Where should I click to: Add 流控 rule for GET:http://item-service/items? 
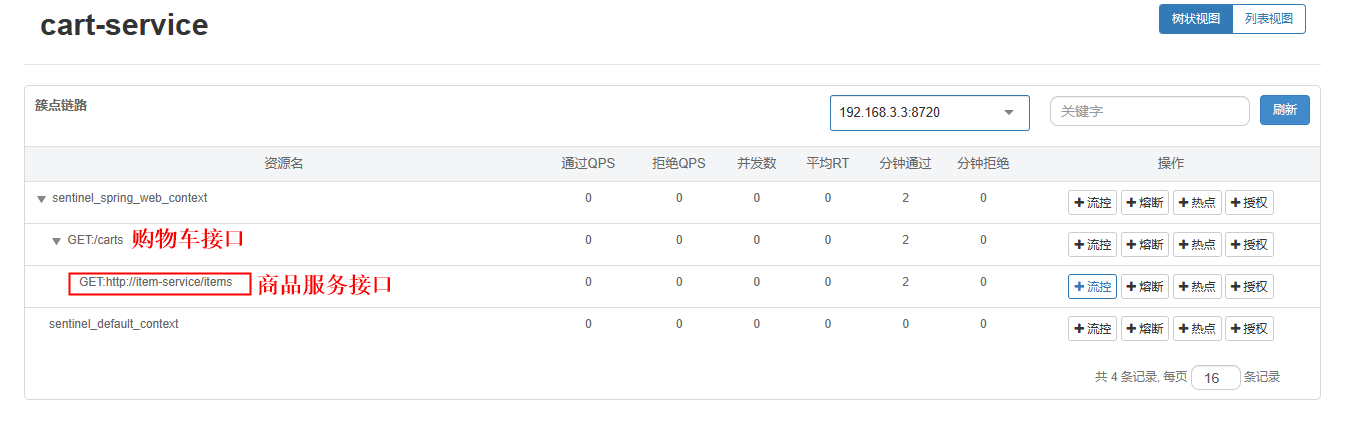(x=1092, y=287)
